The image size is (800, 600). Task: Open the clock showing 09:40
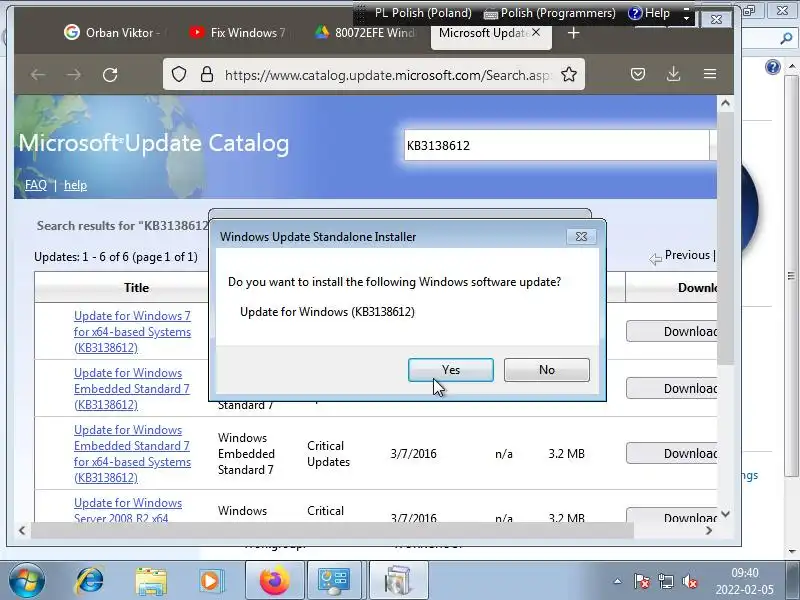[x=745, y=581]
